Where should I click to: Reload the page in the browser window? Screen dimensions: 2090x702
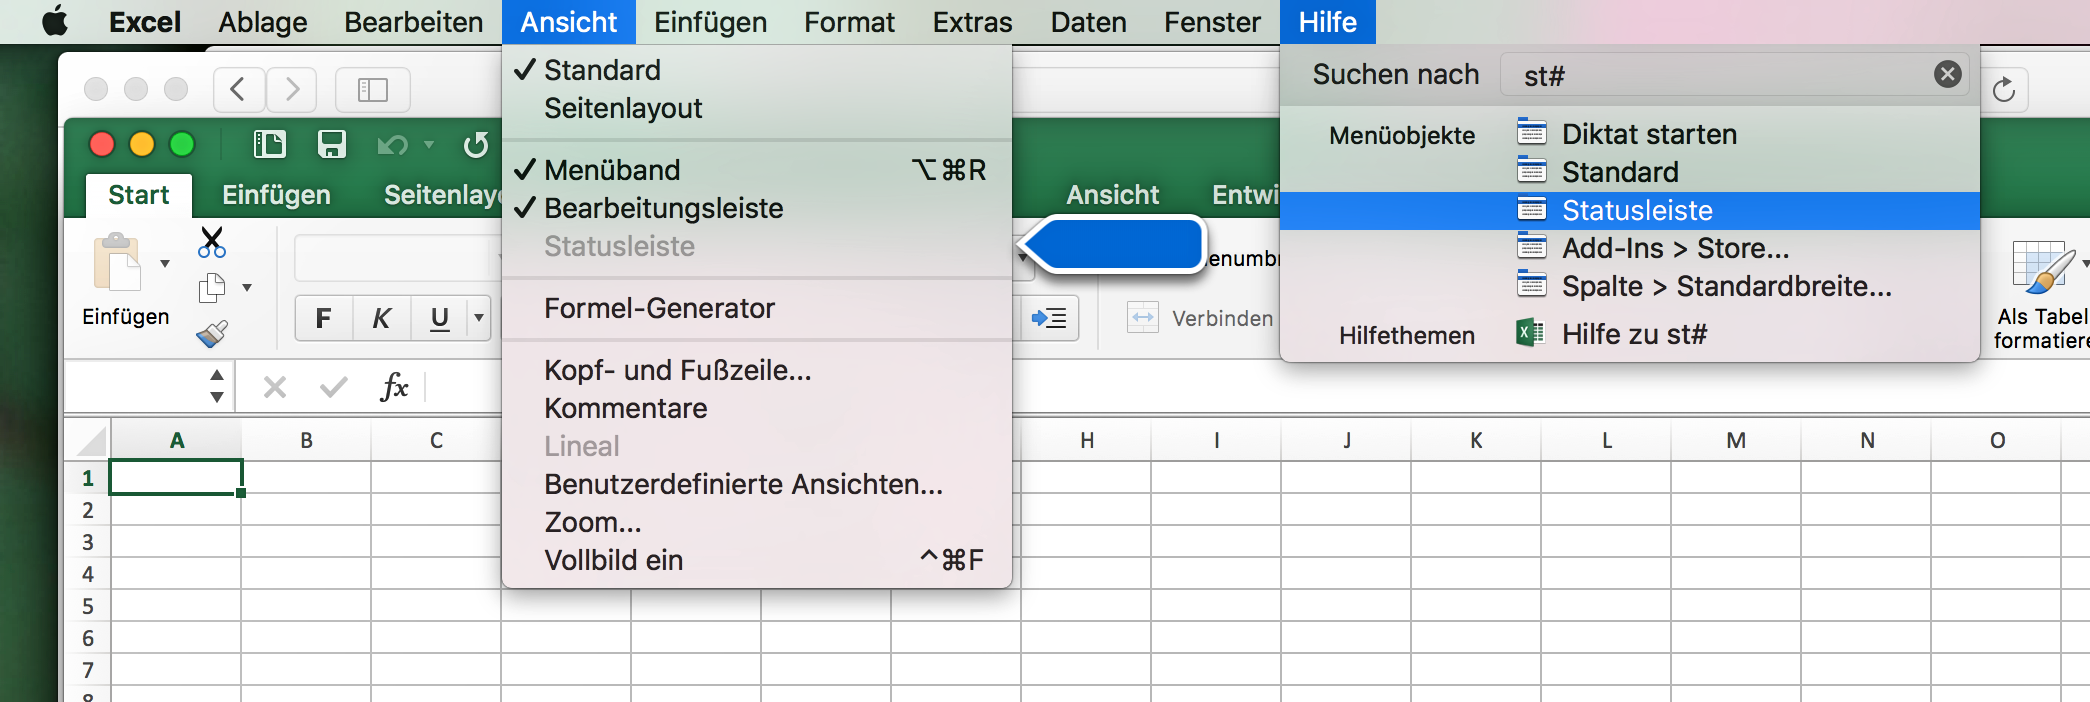pos(2004,90)
